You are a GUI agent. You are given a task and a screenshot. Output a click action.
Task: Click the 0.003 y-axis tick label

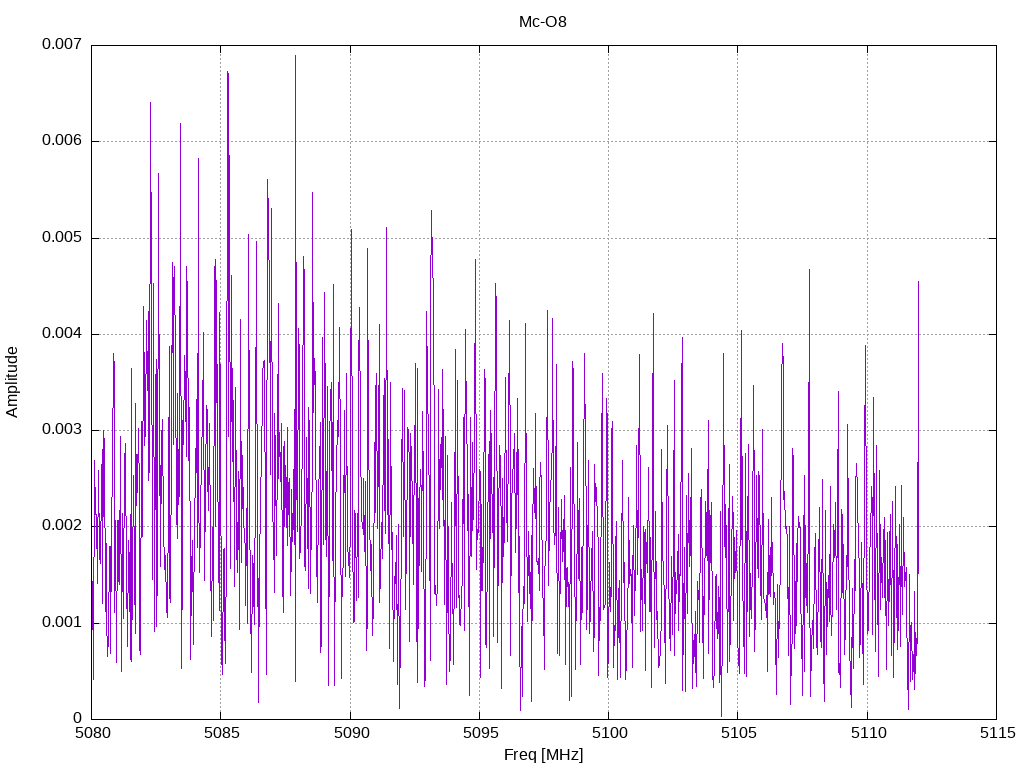62,429
